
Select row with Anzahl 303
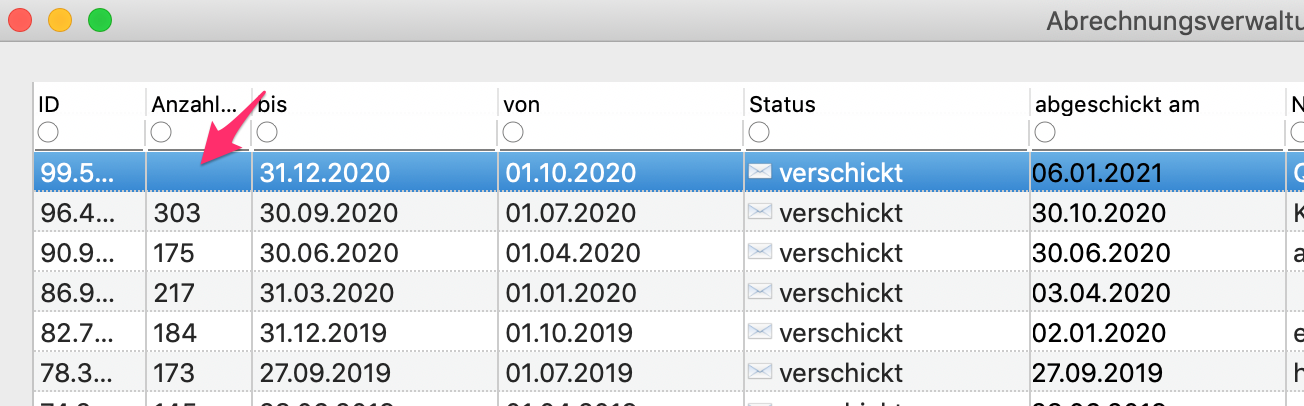tap(668, 212)
